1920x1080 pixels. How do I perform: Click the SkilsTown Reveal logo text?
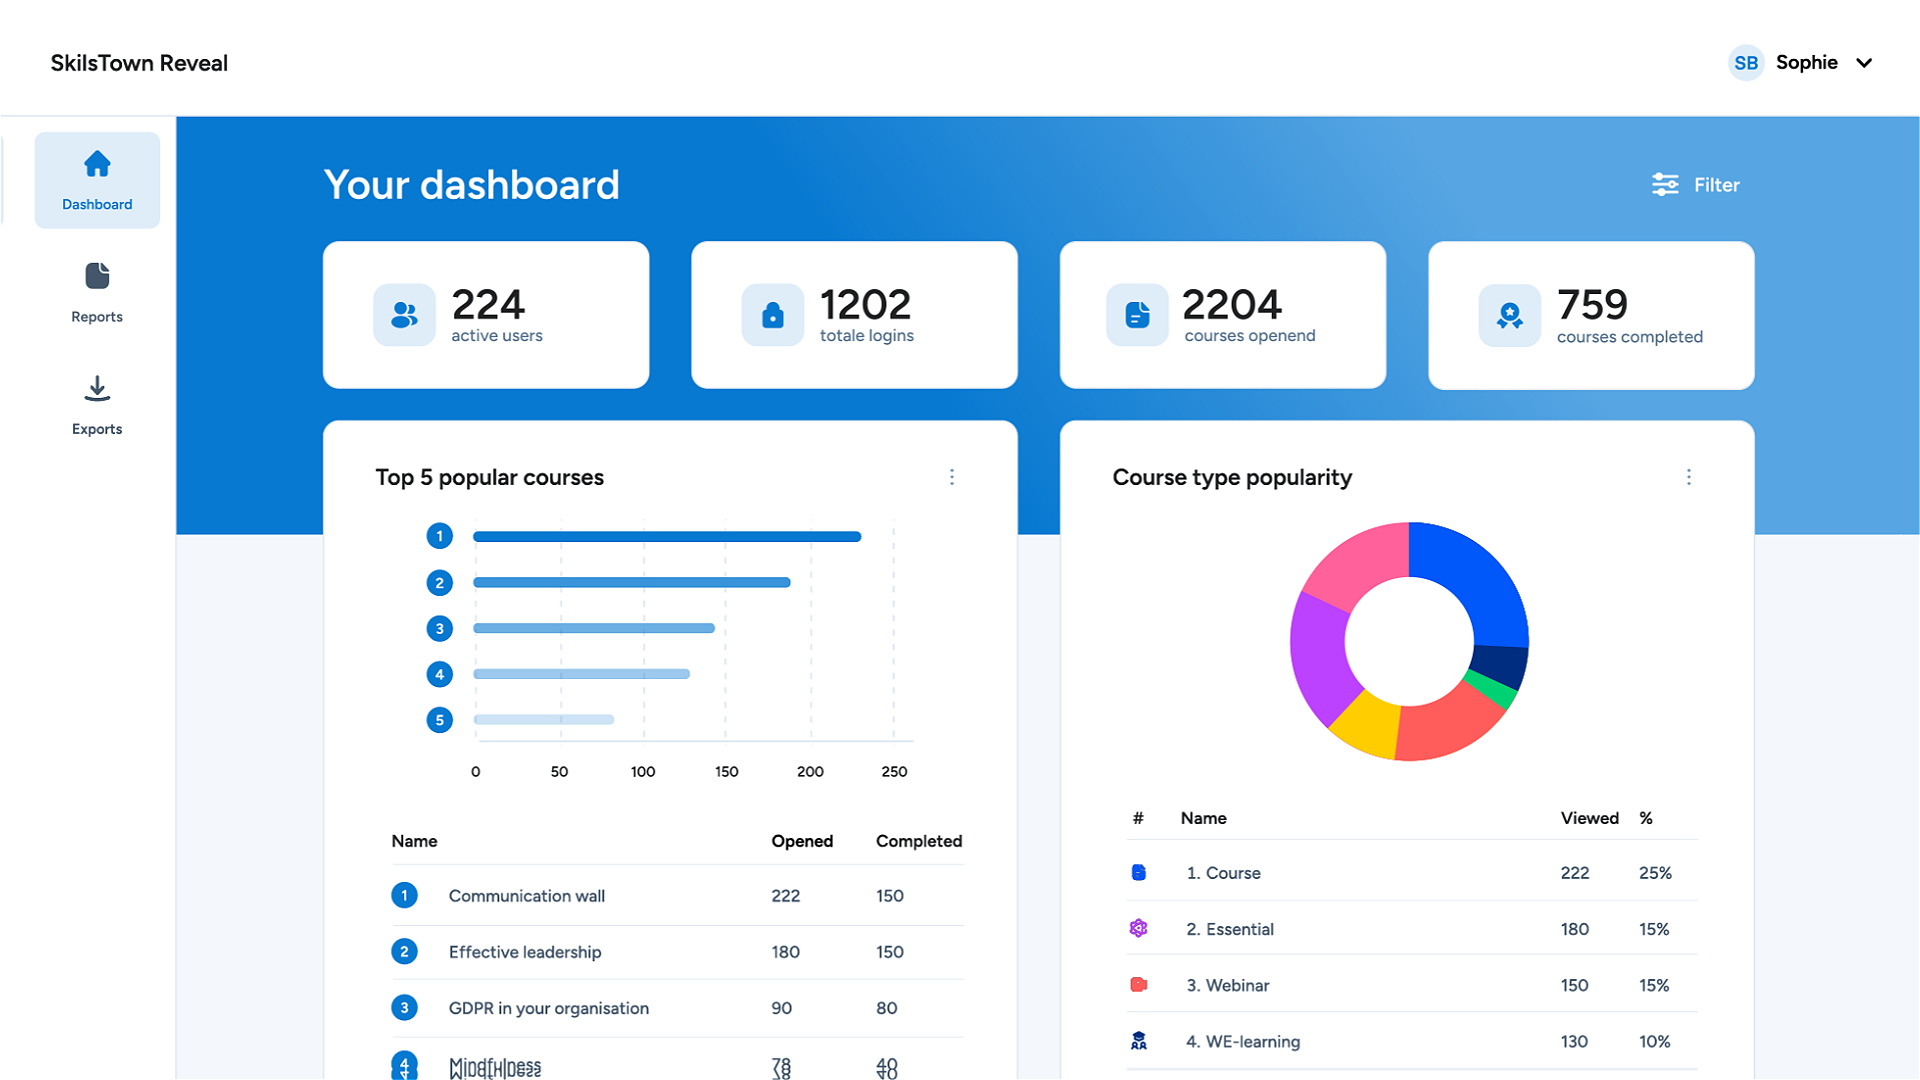pos(139,63)
